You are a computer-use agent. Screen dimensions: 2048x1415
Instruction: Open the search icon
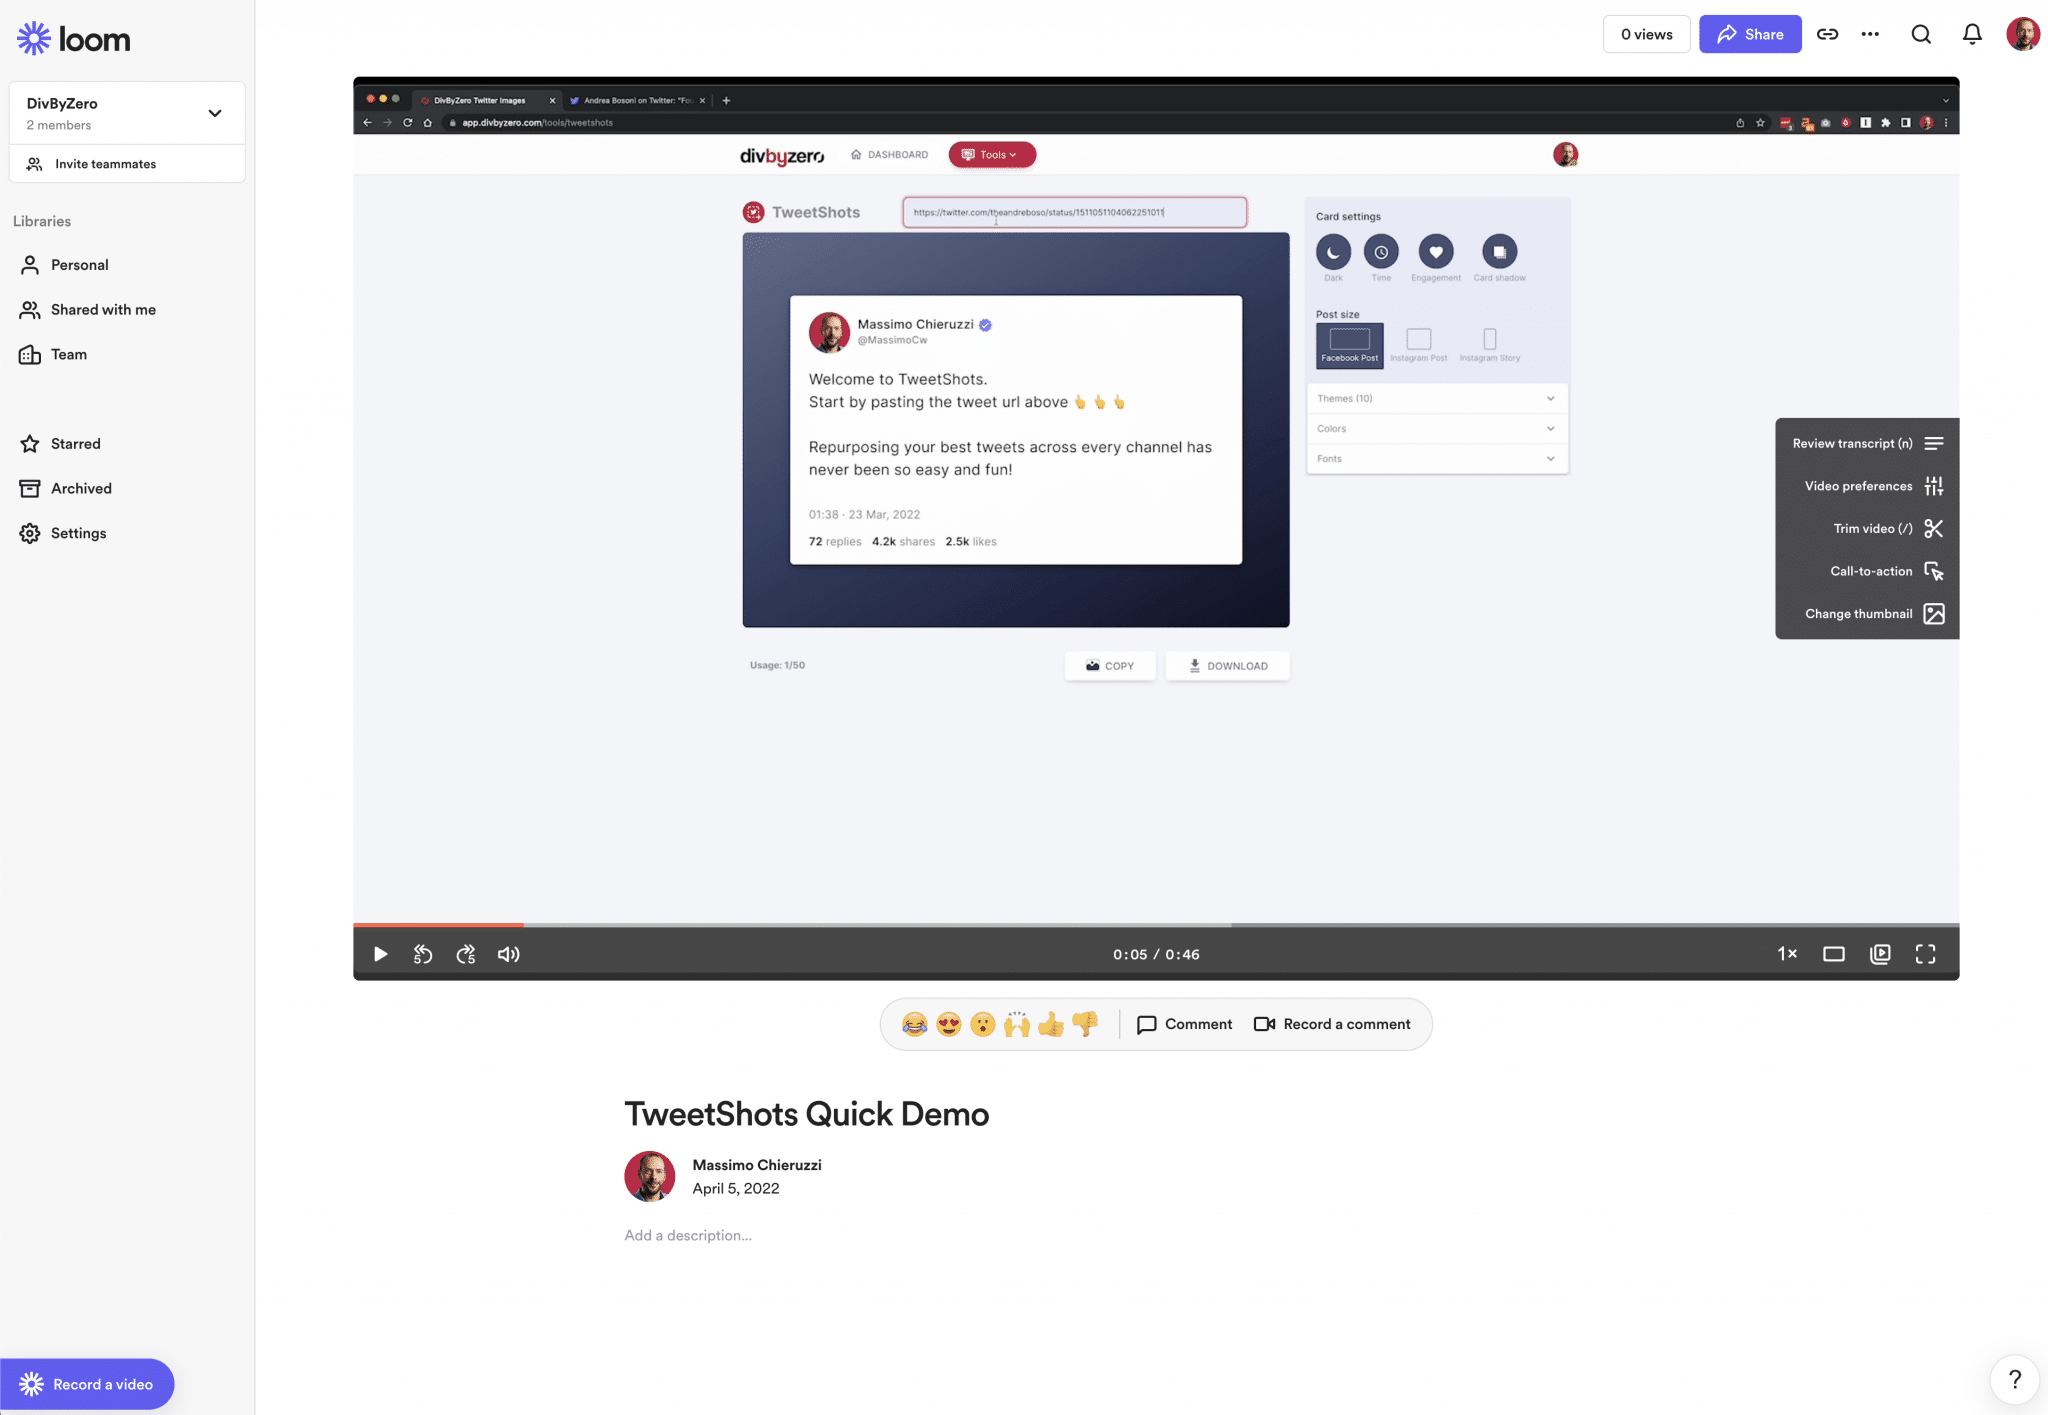1921,34
